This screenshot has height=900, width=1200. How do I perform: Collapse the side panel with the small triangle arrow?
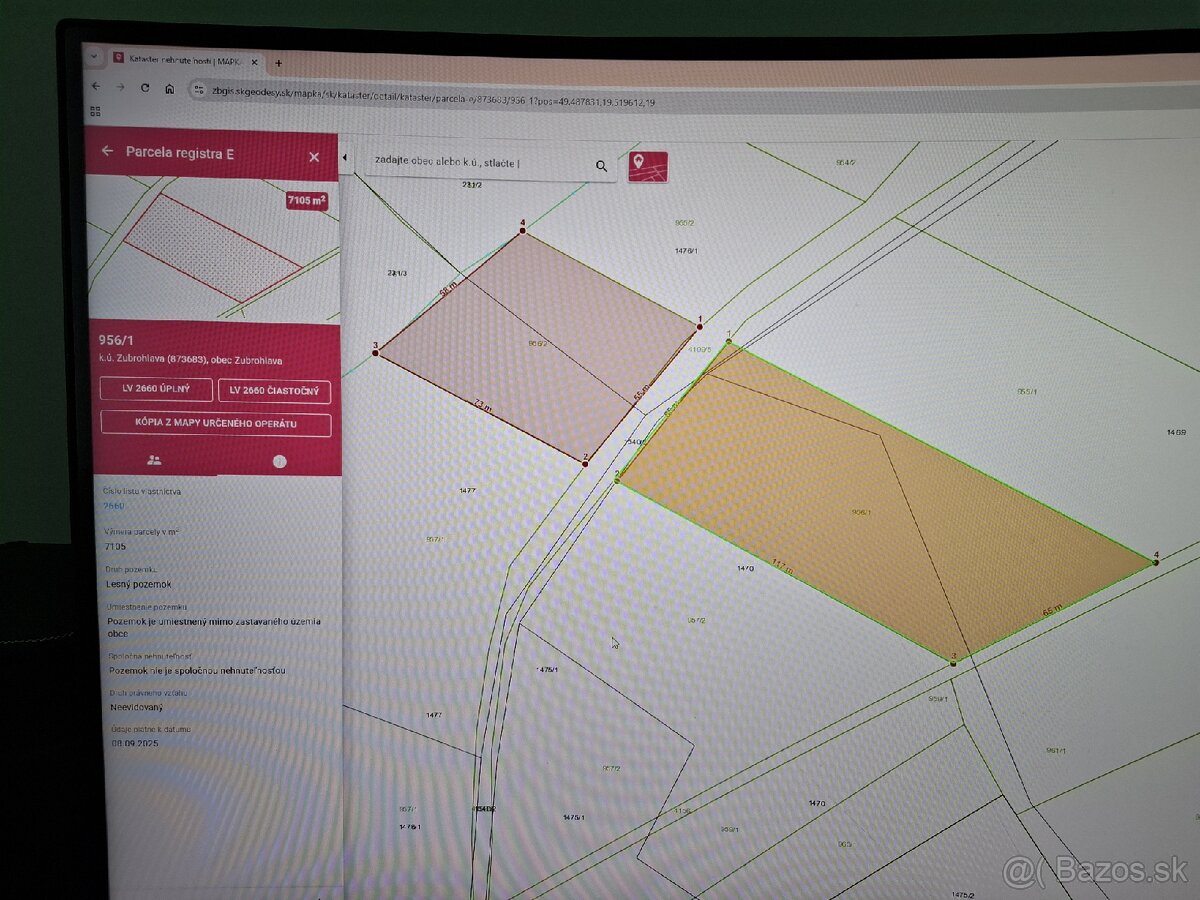[x=345, y=158]
